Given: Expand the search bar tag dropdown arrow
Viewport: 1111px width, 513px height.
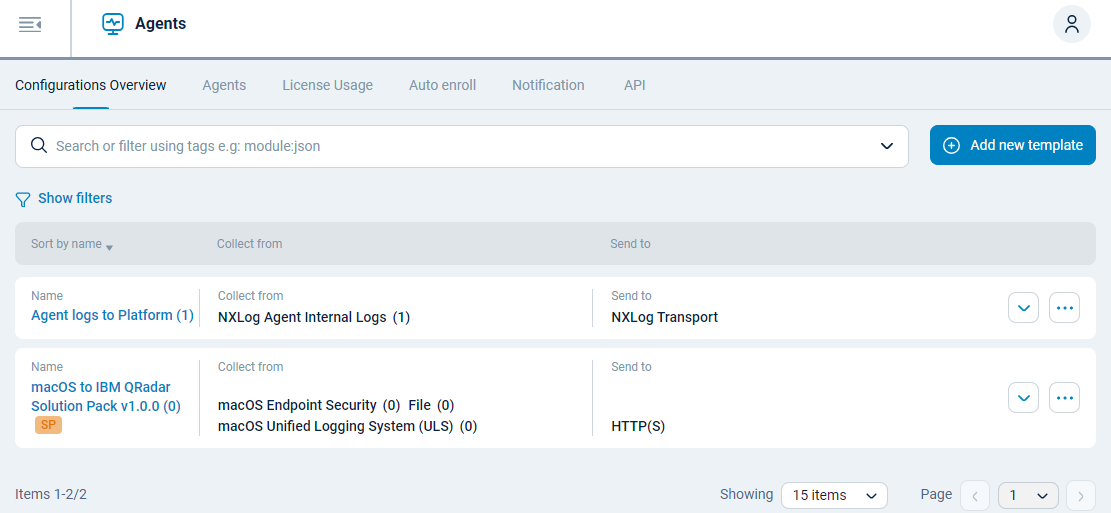Looking at the screenshot, I should pos(886,146).
